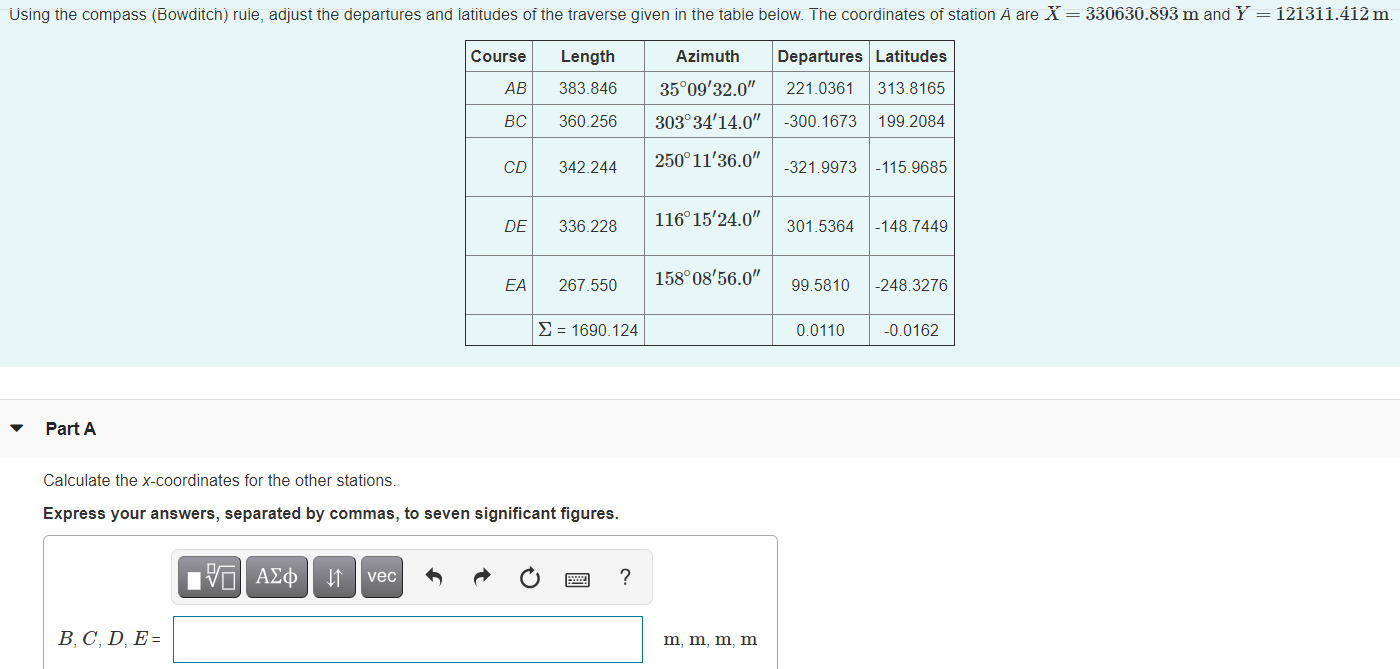Click the Part A heading label
Screen dimensions: 1400x669
(70, 428)
